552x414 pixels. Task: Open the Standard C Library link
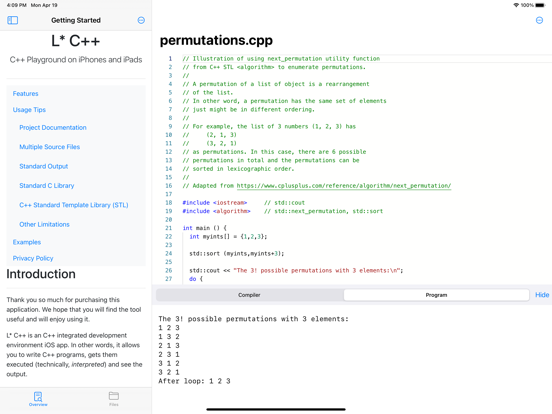pos(47,186)
